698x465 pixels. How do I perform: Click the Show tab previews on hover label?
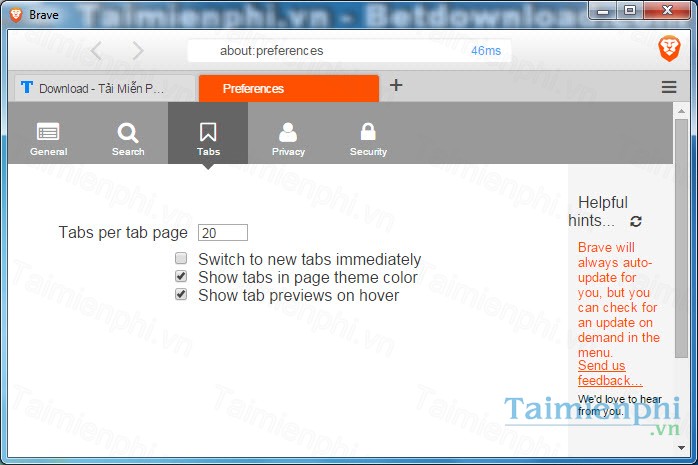pyautogui.click(x=298, y=295)
